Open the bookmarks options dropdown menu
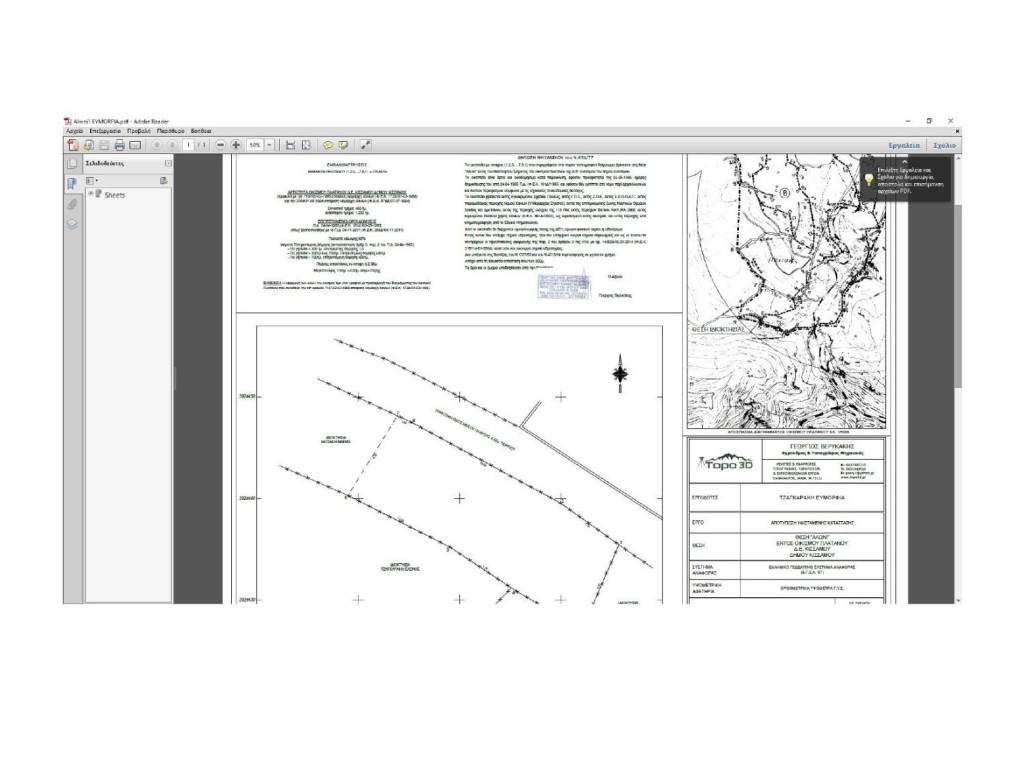1024x768 pixels. point(93,180)
